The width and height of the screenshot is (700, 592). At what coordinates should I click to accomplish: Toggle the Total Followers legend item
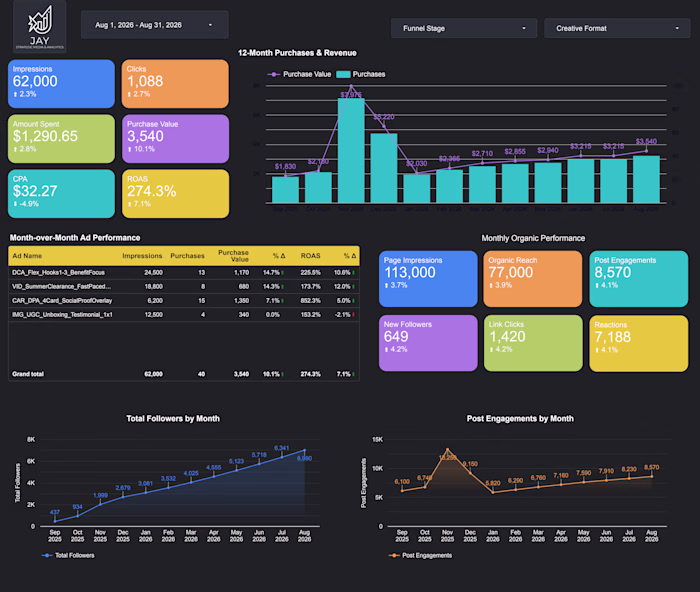click(x=68, y=555)
